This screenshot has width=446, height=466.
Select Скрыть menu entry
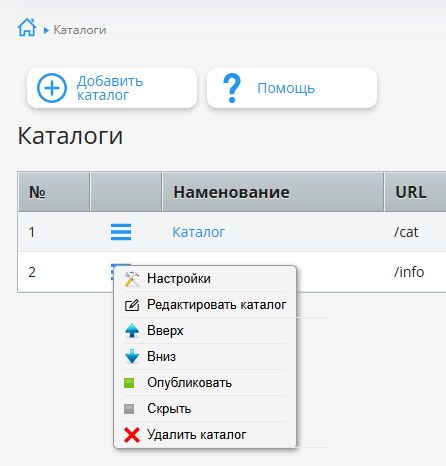pyautogui.click(x=169, y=408)
